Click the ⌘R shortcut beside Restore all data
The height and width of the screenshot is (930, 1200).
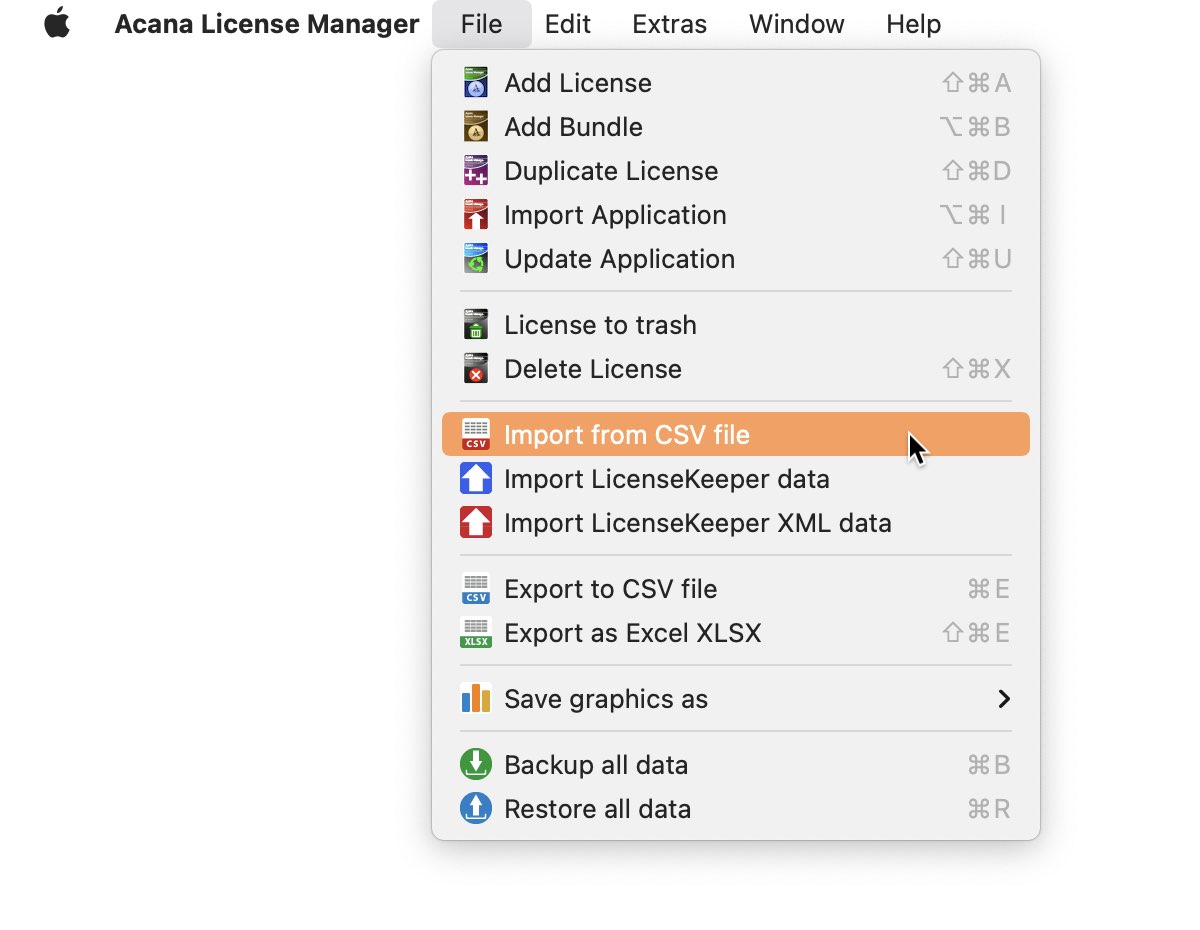989,809
